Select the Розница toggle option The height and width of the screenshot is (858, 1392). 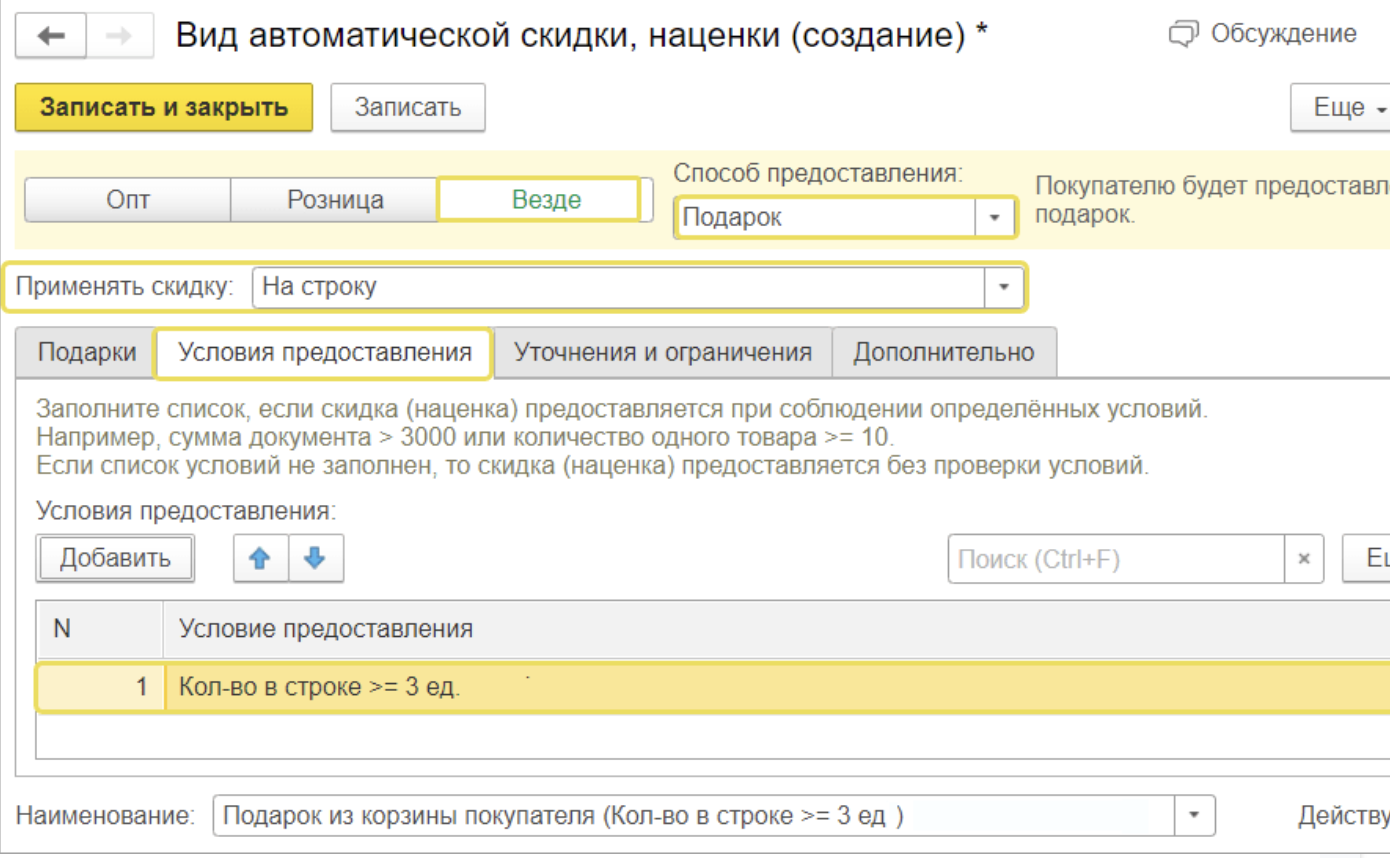coord(335,200)
